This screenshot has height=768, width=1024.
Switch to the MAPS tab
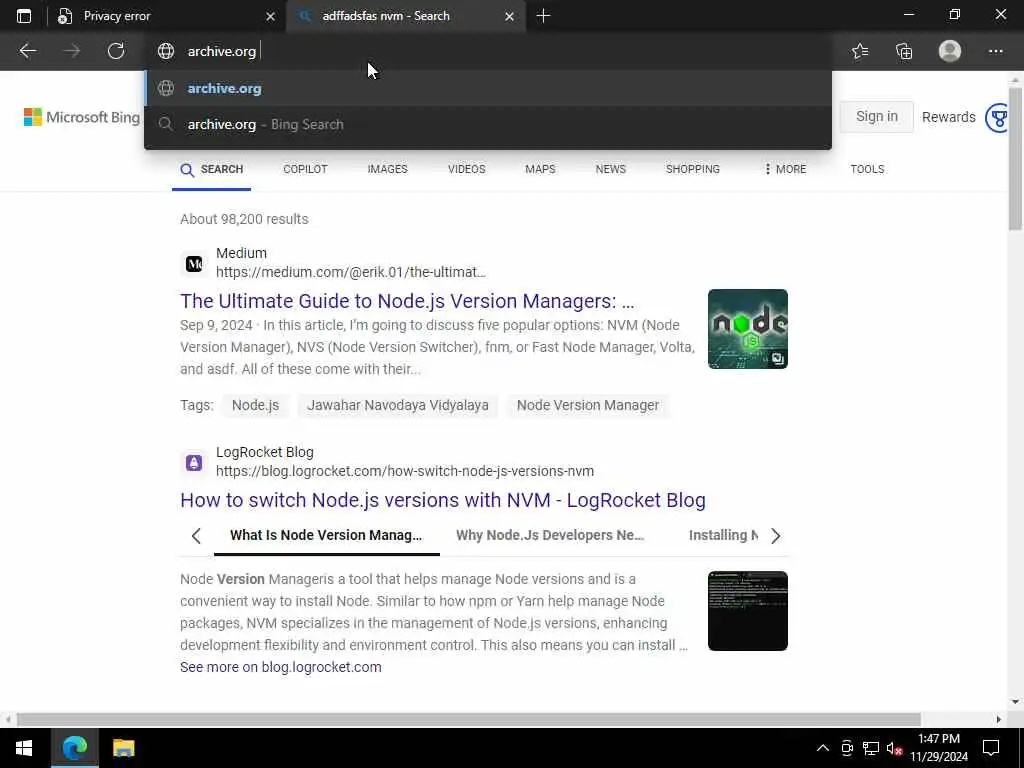coord(540,169)
